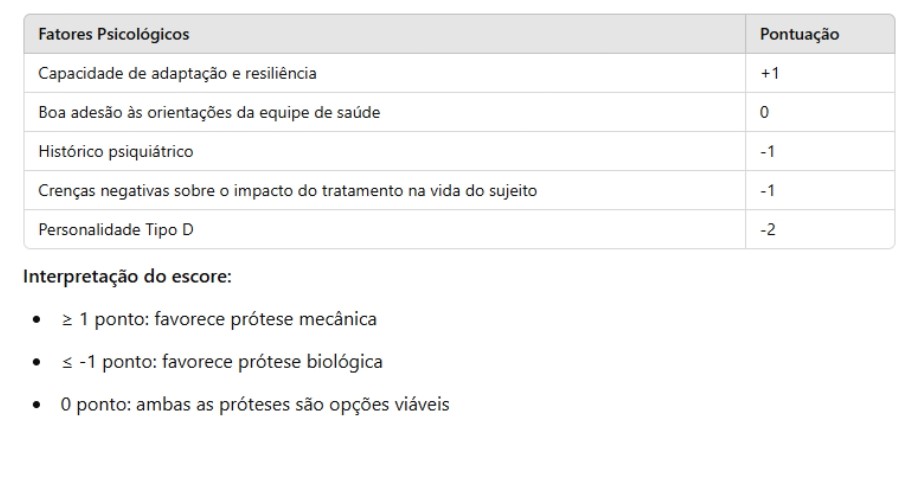Click the favorece prótese biológica bullet text
This screenshot has width=902, height=485.
point(272,362)
